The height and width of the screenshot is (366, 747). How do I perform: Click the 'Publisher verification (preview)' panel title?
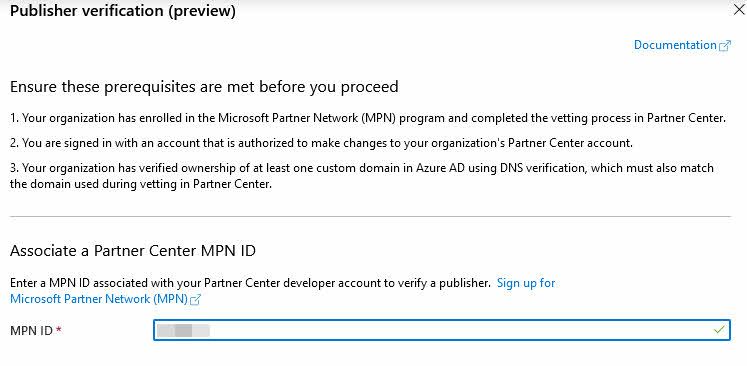(x=122, y=11)
